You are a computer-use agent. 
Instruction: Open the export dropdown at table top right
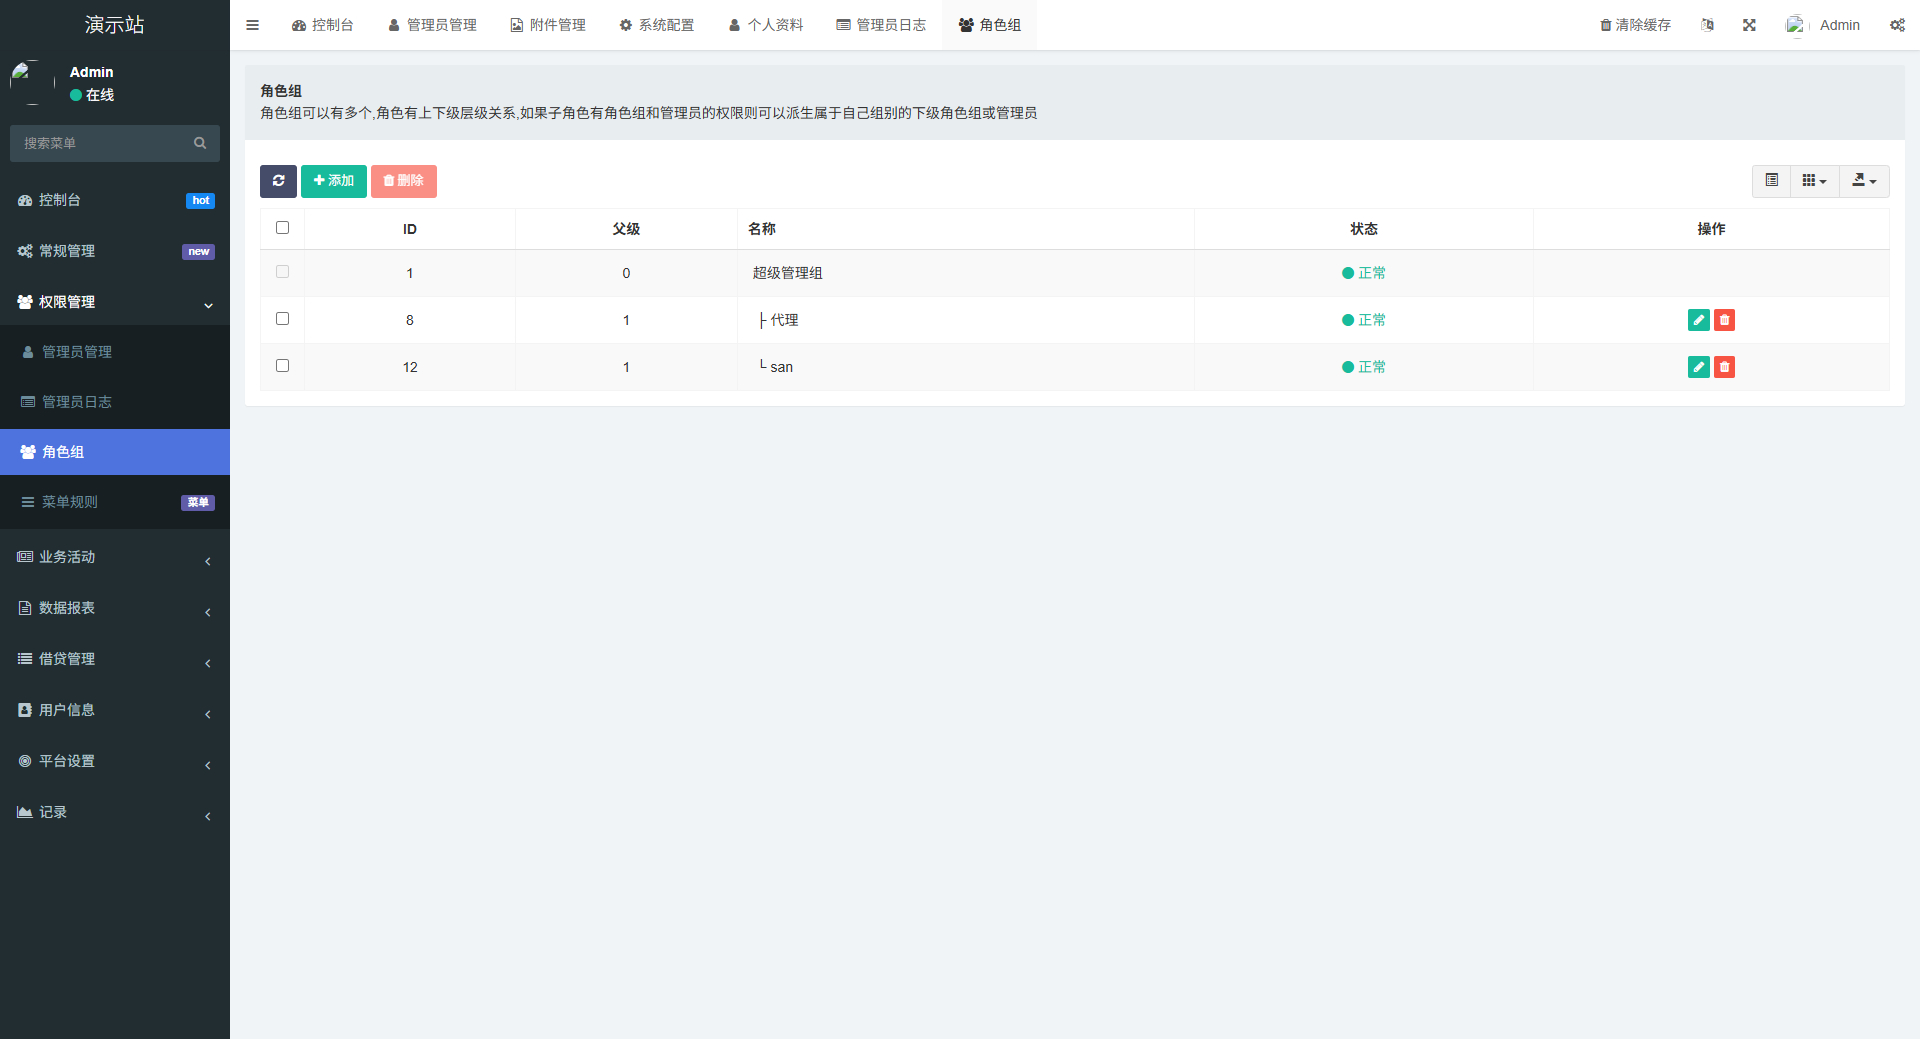(x=1863, y=181)
